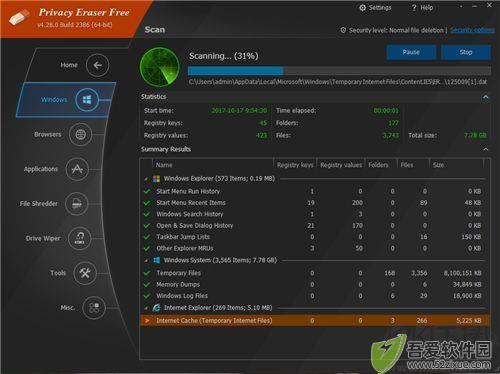Click the Home back-arrow icon
Screen dimensions: 500x374
point(97,65)
